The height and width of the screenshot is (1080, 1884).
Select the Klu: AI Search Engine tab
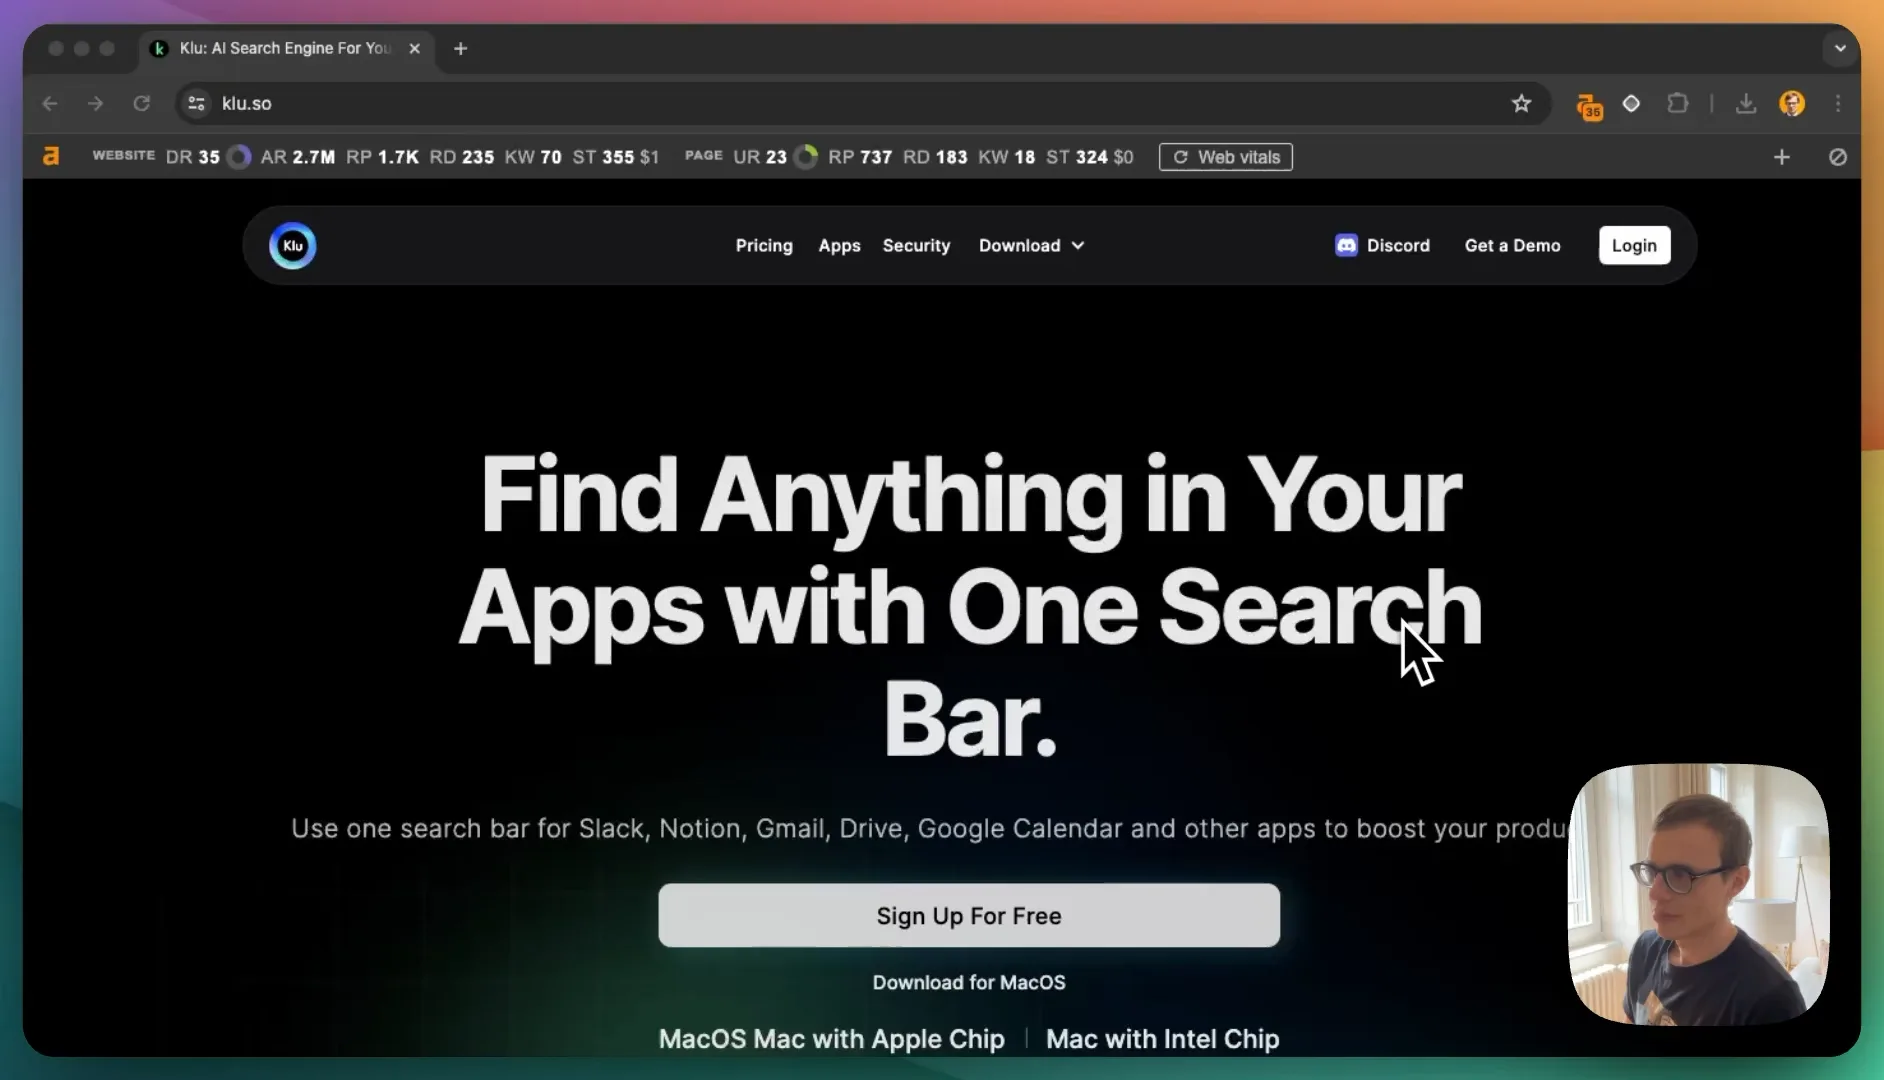pyautogui.click(x=285, y=48)
